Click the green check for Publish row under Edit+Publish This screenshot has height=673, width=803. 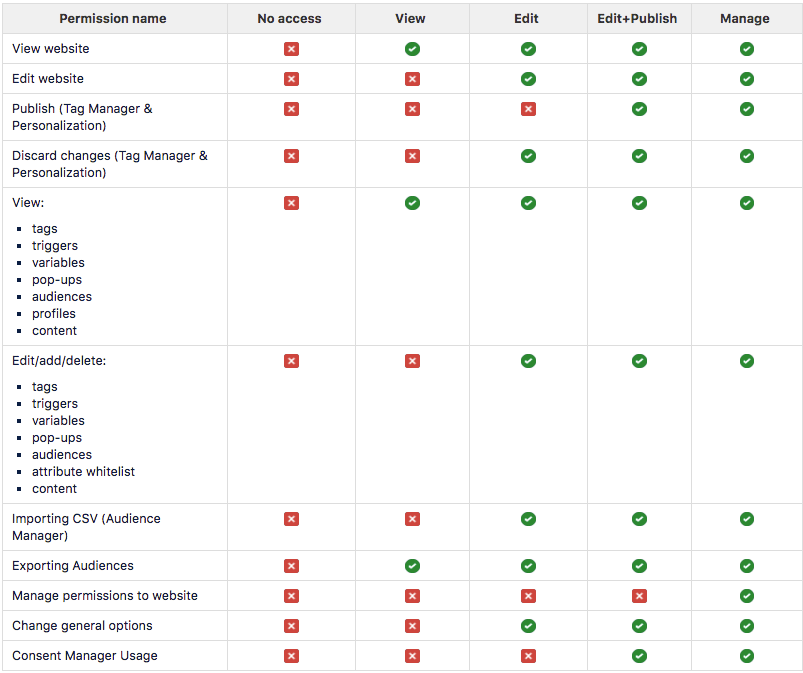coord(639,109)
